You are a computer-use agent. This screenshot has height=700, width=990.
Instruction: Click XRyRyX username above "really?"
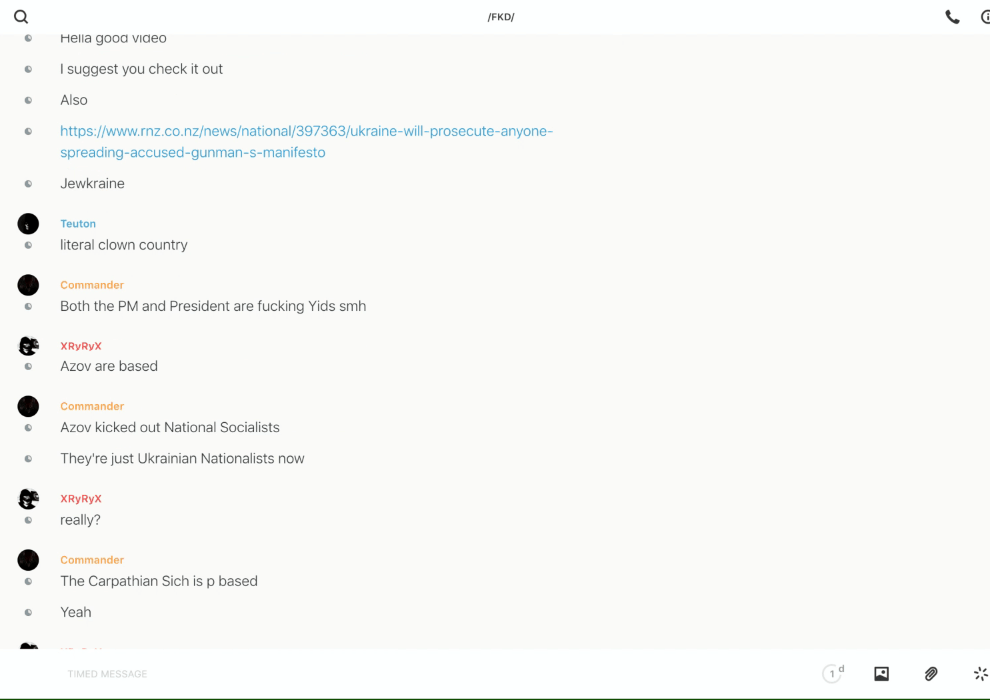[81, 499]
